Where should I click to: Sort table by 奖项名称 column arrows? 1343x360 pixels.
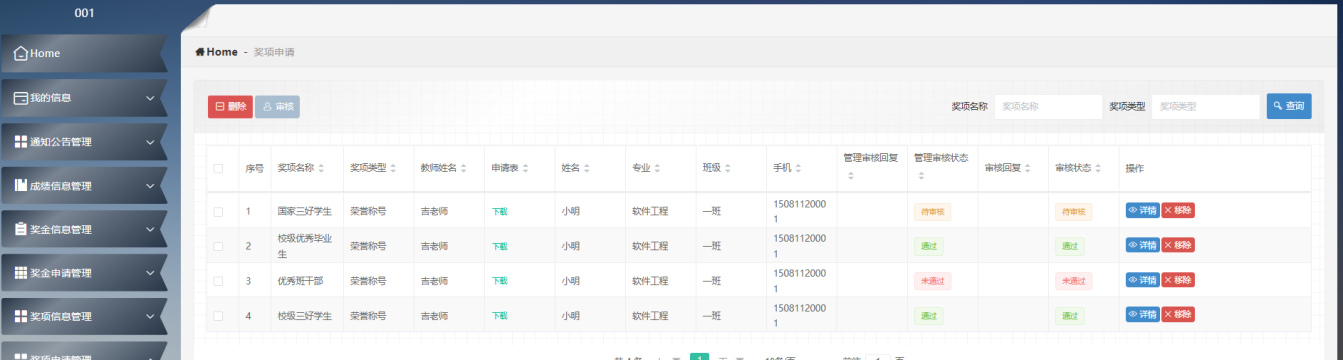pyautogui.click(x=321, y=168)
